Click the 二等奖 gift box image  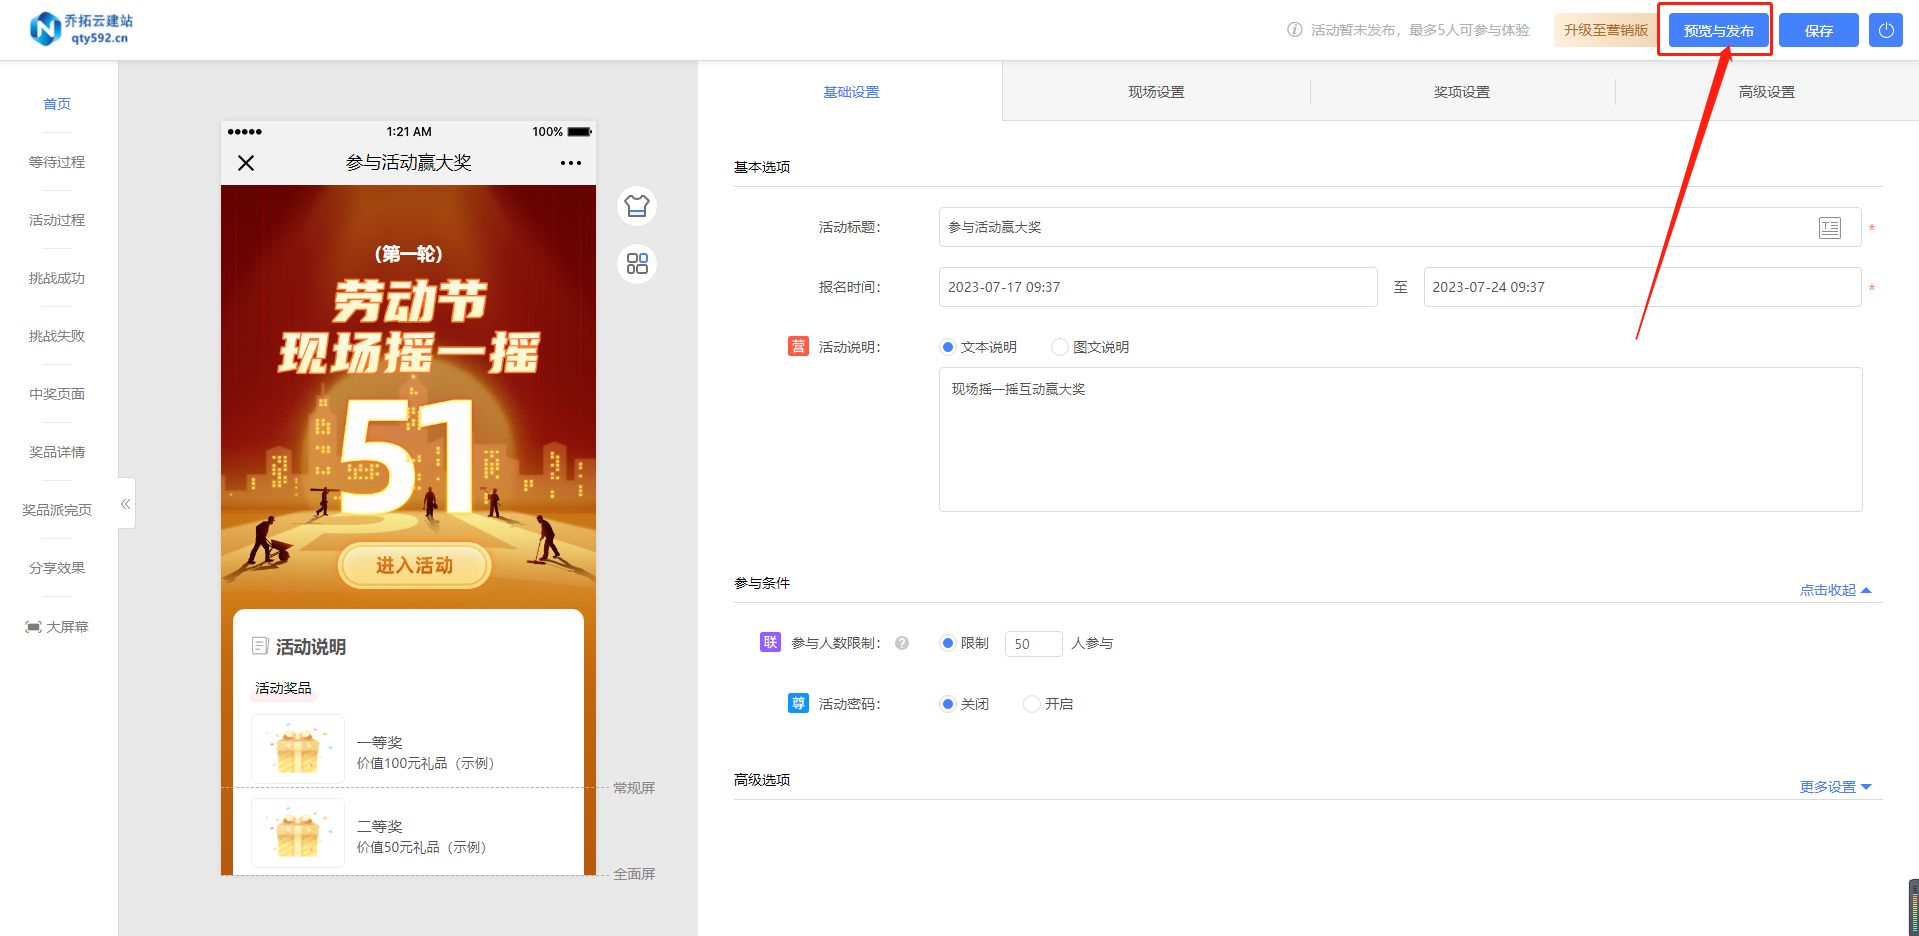click(x=298, y=833)
